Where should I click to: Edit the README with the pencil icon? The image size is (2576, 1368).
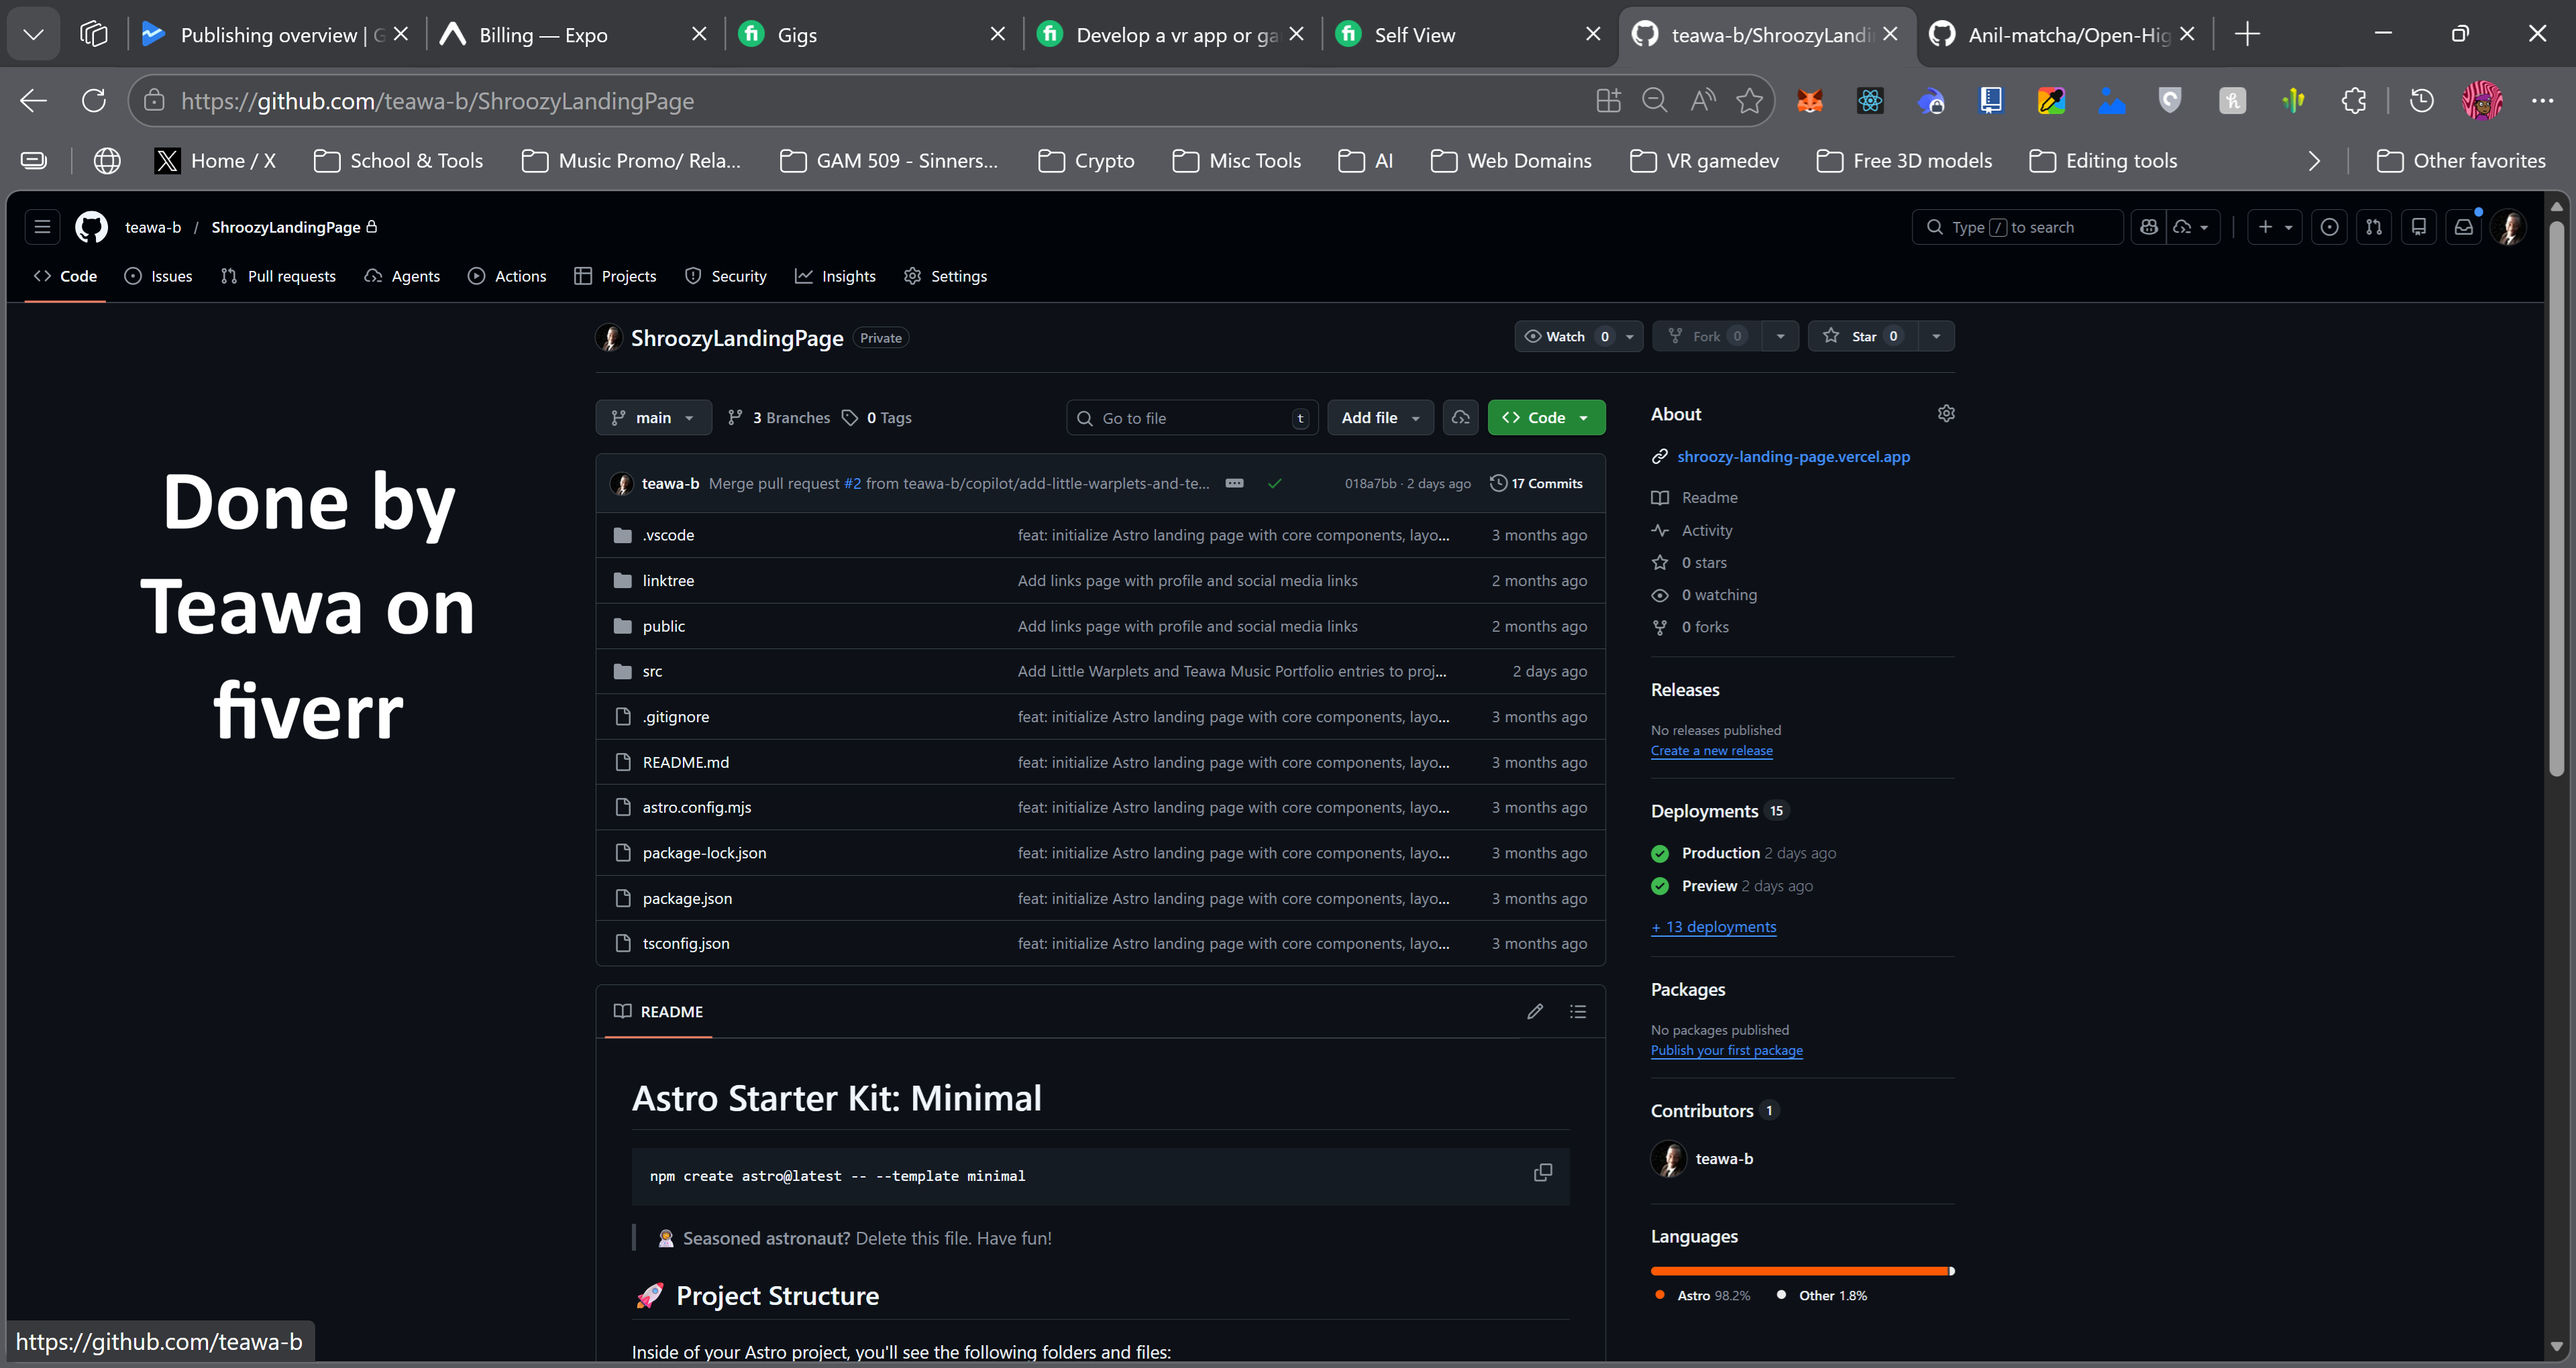(1535, 1011)
